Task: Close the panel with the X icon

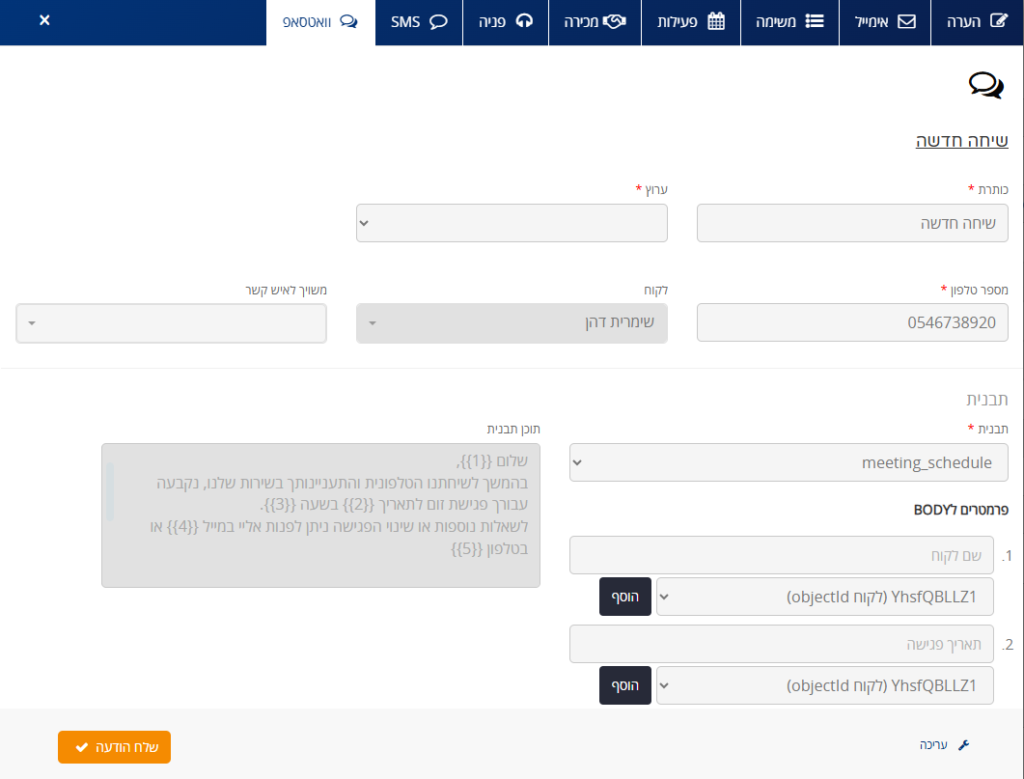Action: click(x=44, y=21)
